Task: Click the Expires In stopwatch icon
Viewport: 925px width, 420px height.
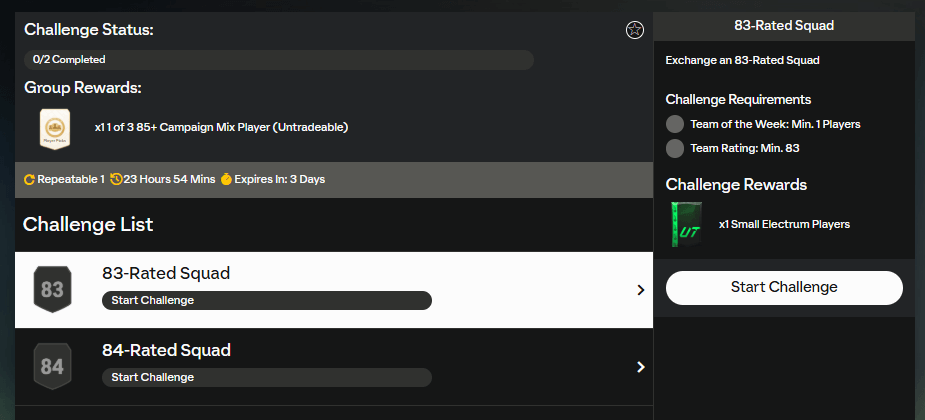Action: point(226,180)
